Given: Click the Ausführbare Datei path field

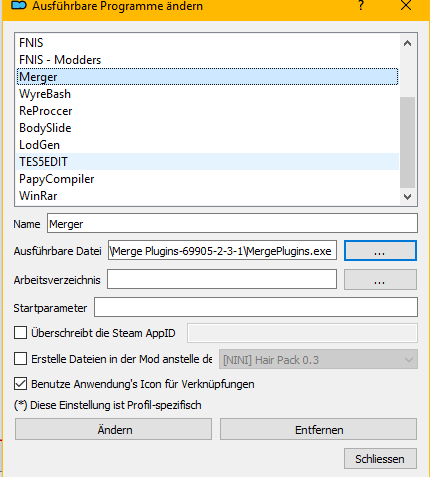Looking at the screenshot, I should [x=222, y=250].
